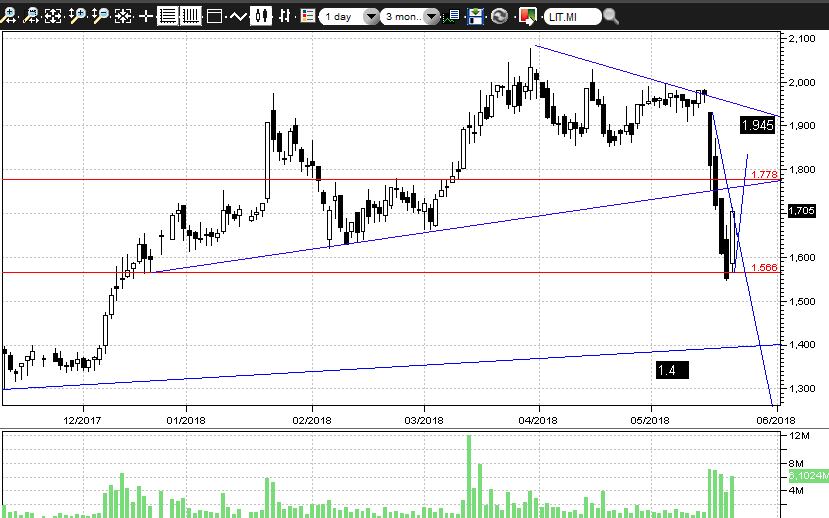Open the chart export icon
This screenshot has width=829, height=518.
pyautogui.click(x=526, y=16)
